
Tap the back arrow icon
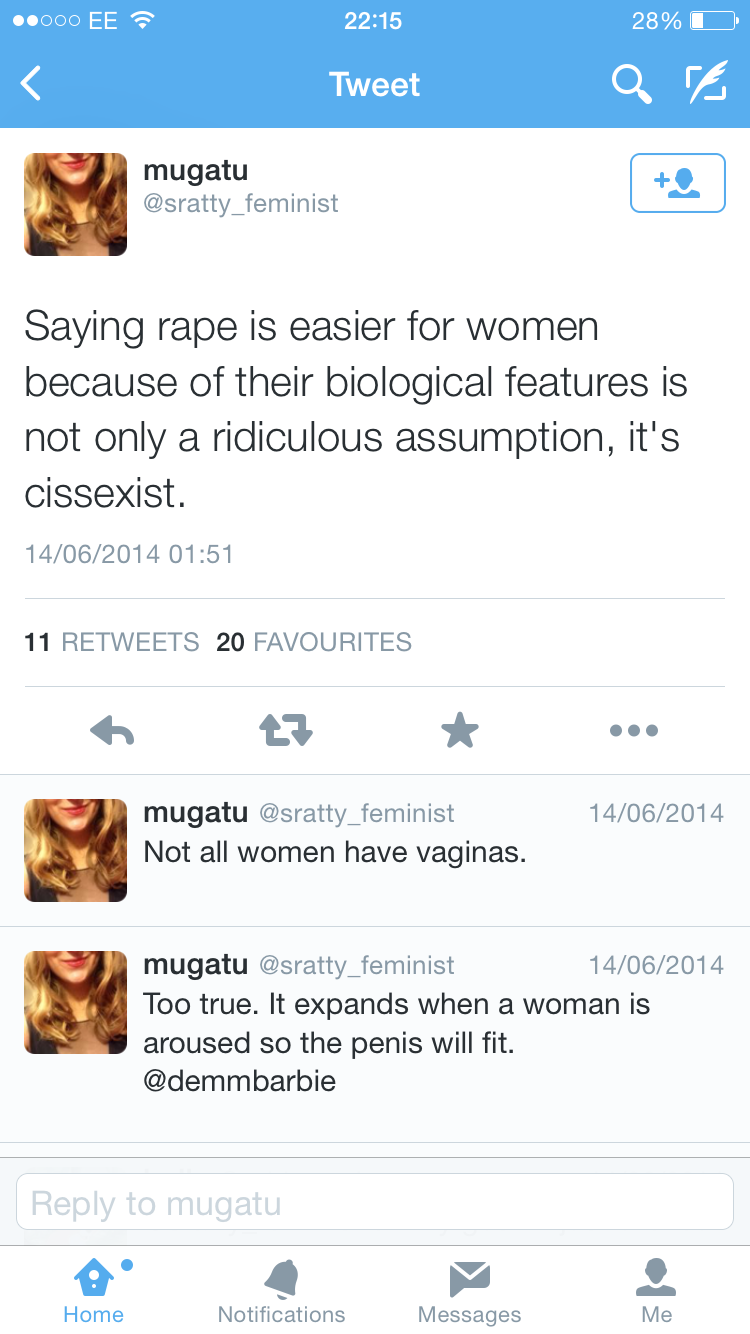[32, 84]
